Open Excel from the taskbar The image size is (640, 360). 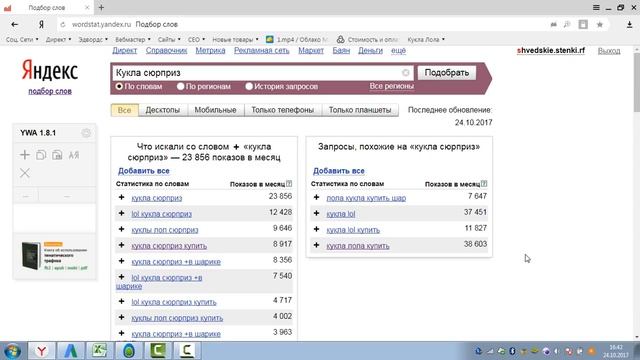99,351
